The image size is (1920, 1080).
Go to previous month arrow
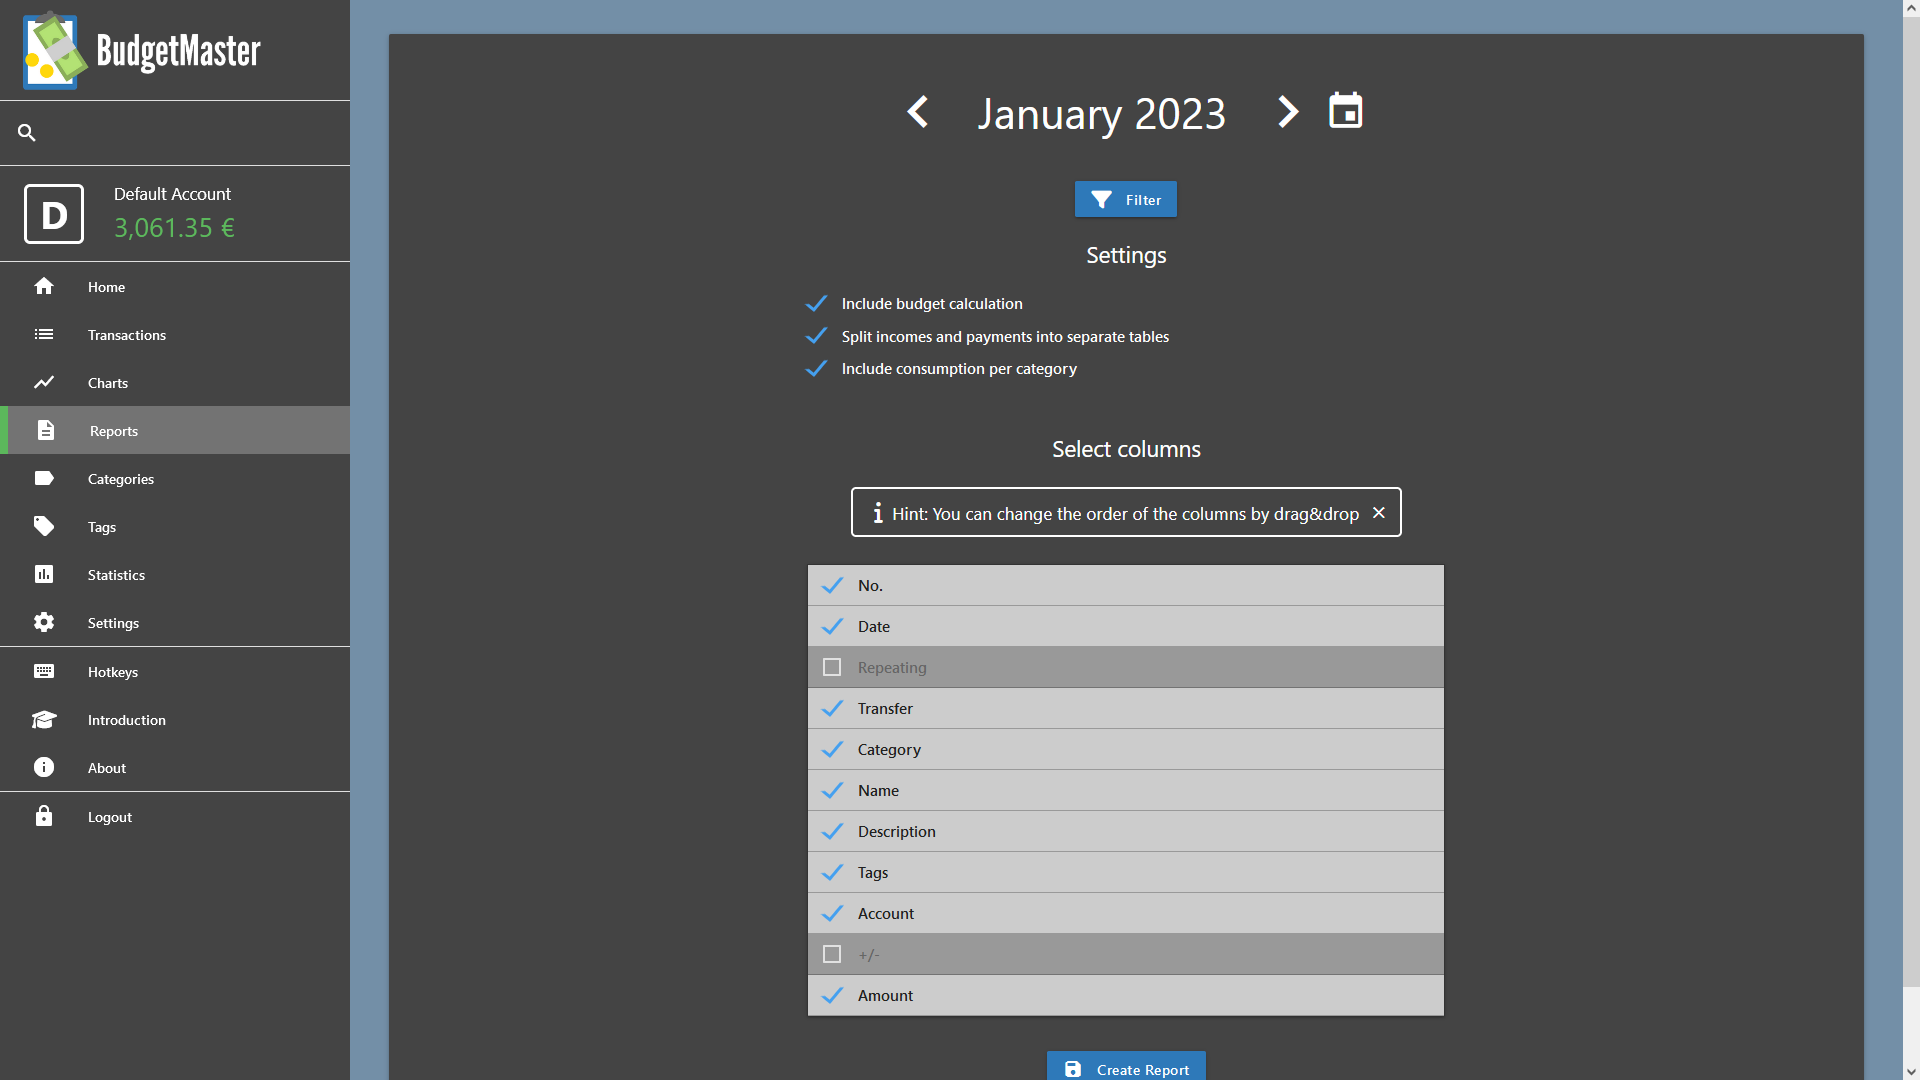(x=918, y=112)
